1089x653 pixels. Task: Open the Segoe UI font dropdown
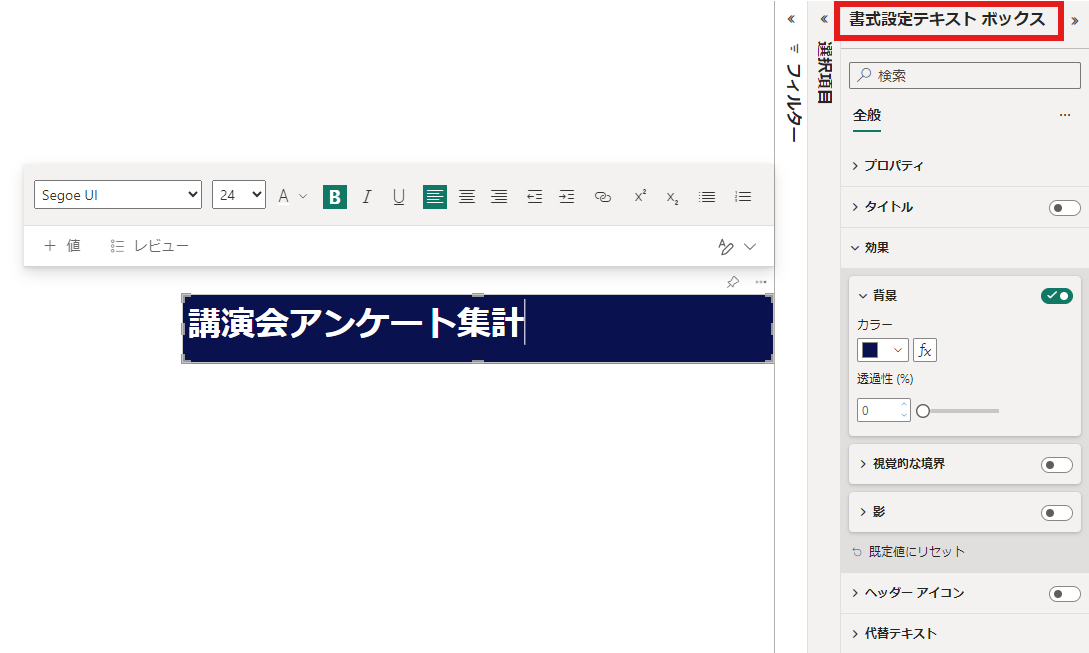(x=118, y=195)
